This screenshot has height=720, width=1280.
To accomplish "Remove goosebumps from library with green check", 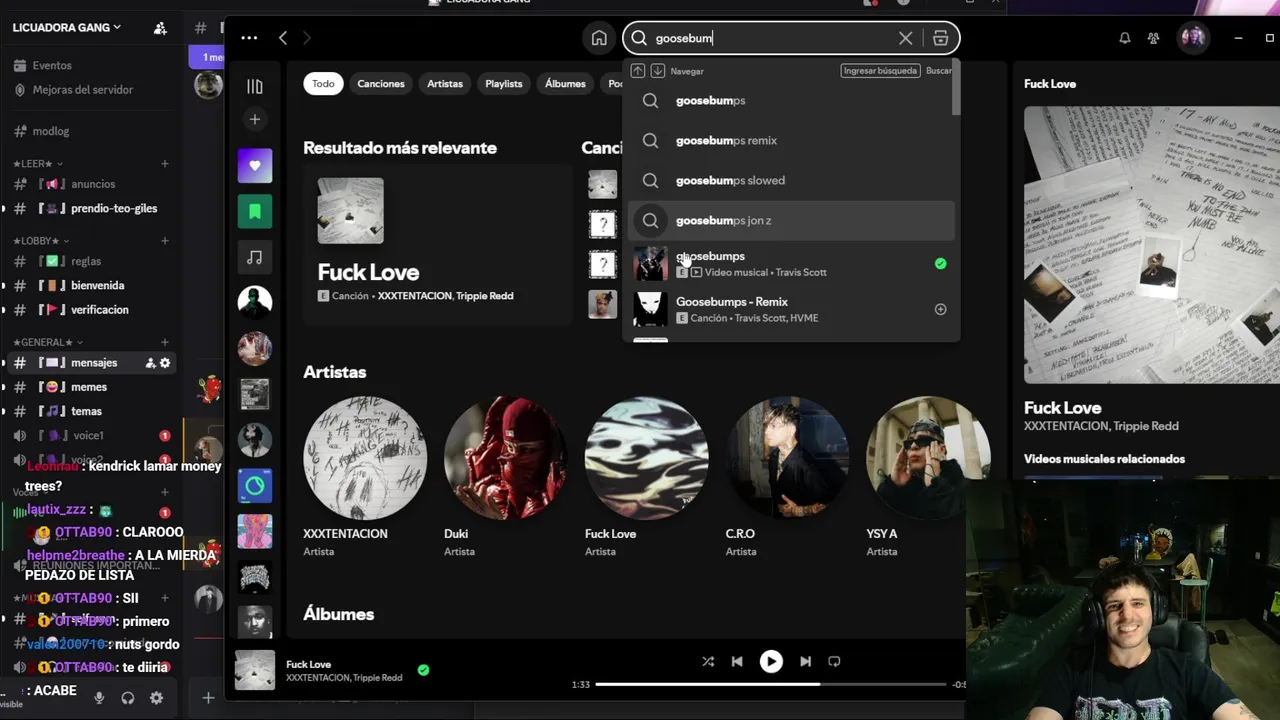I will click(940, 264).
